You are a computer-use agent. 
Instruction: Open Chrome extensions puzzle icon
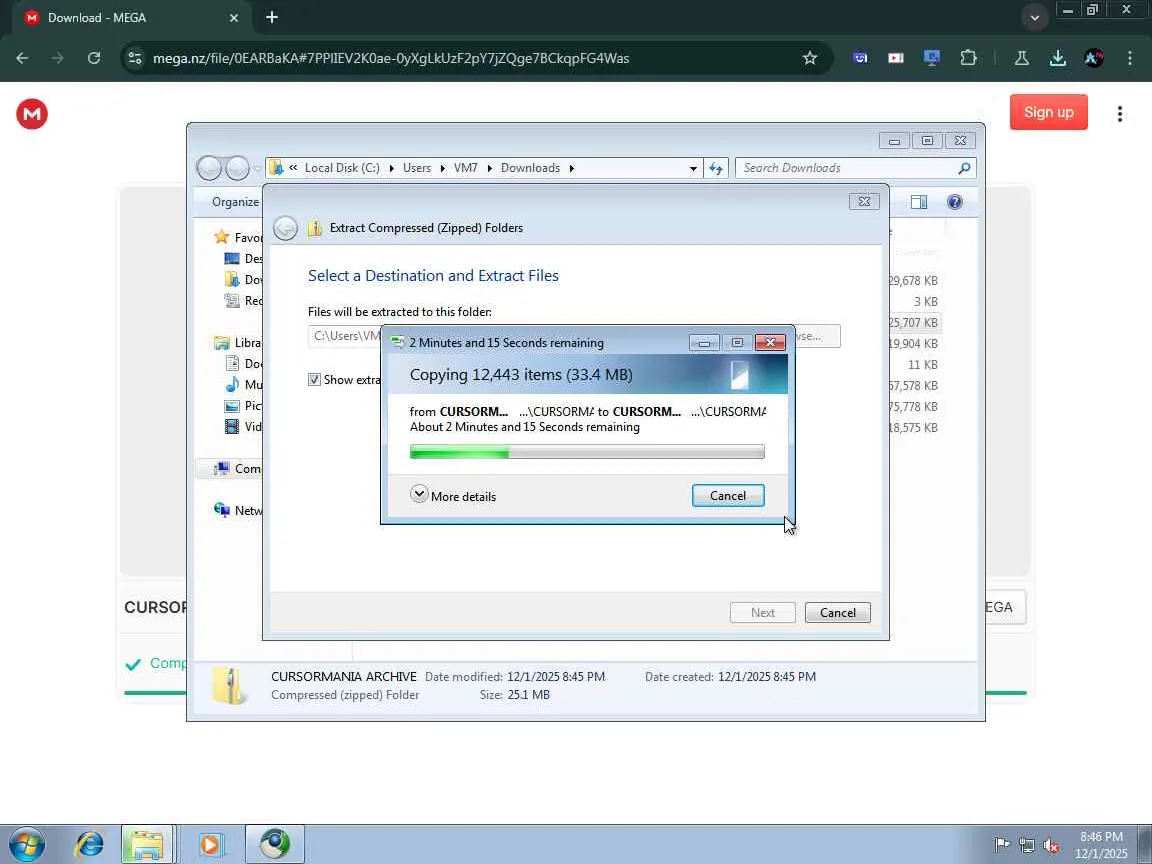968,58
